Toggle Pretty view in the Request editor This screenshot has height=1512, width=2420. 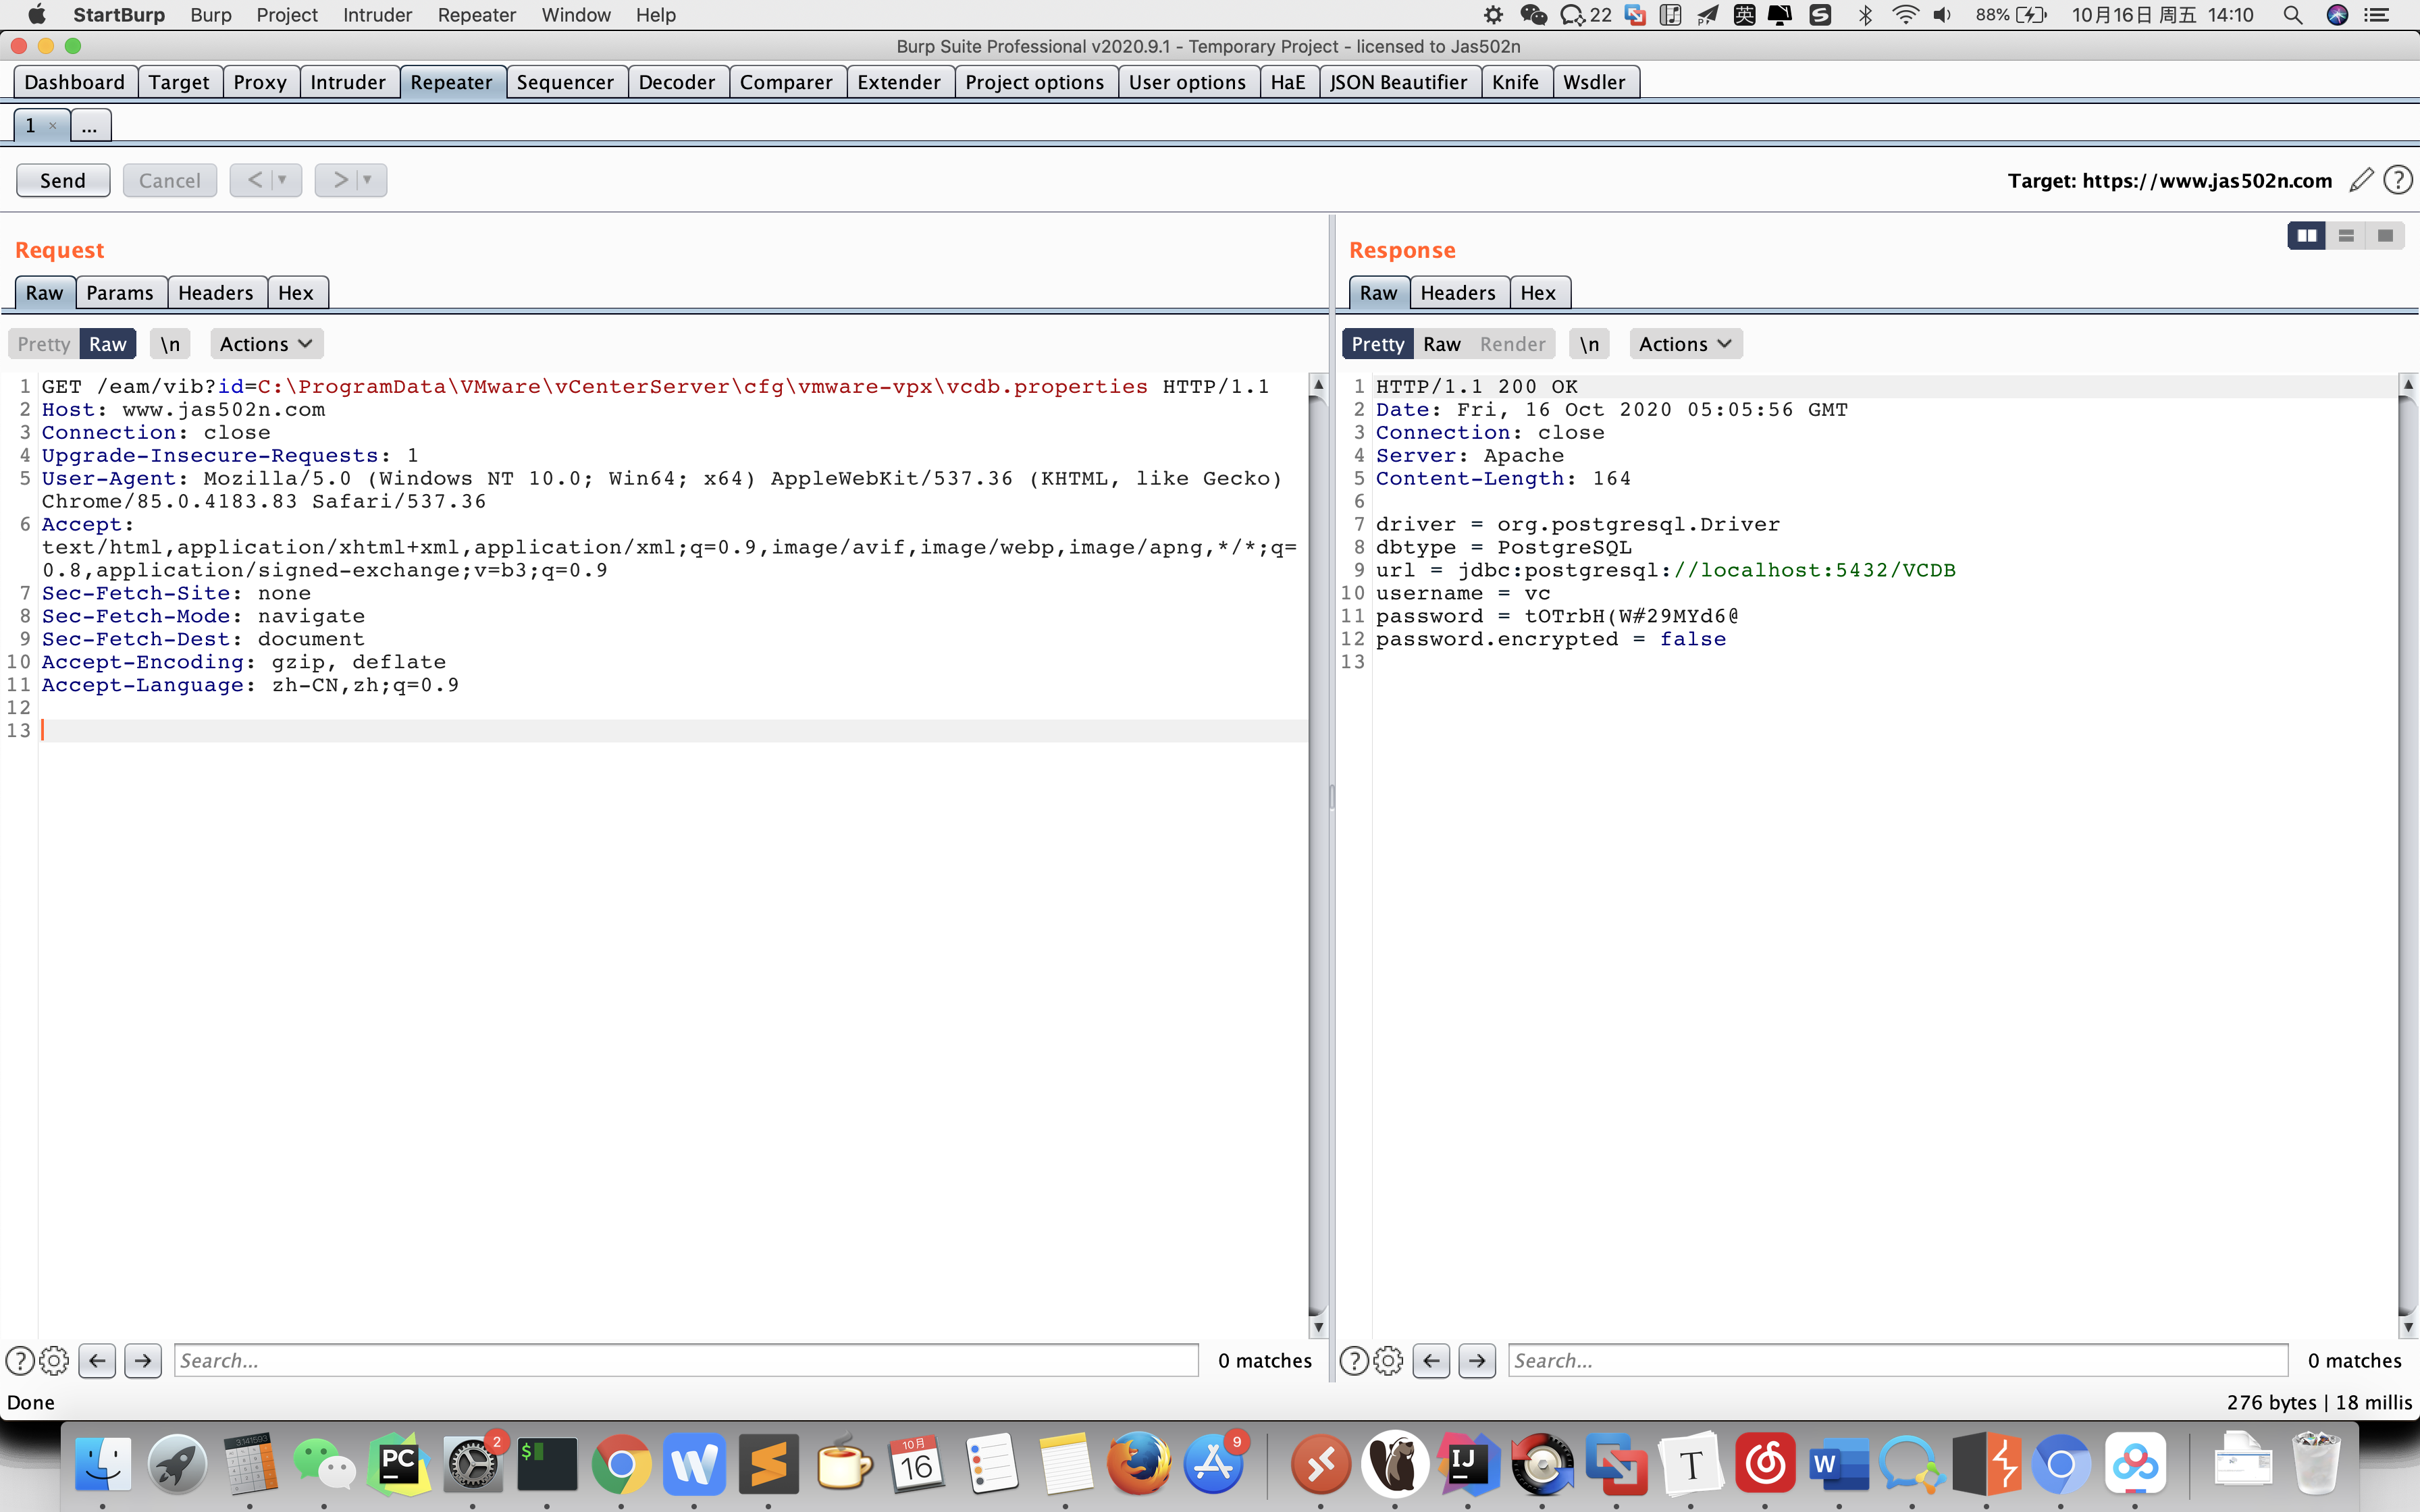44,344
